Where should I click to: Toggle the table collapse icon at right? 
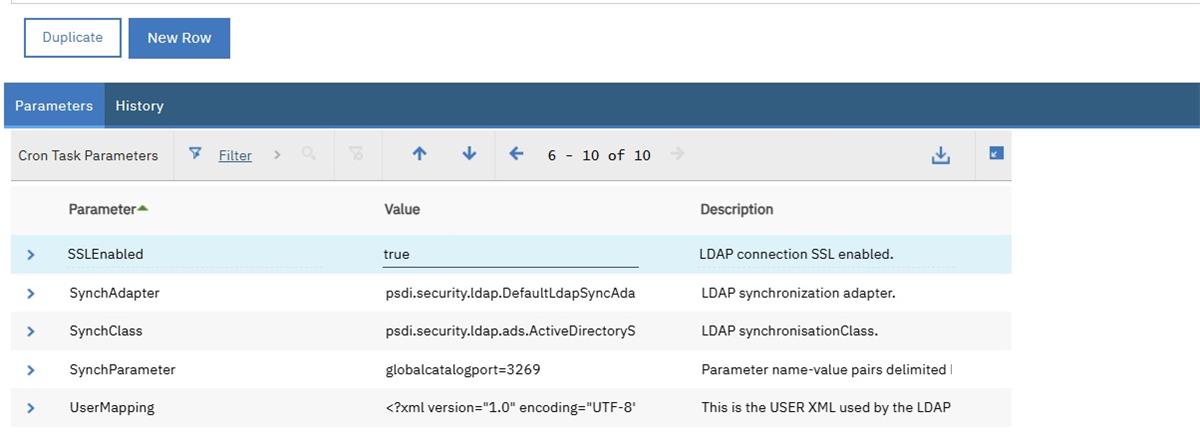tap(996, 154)
